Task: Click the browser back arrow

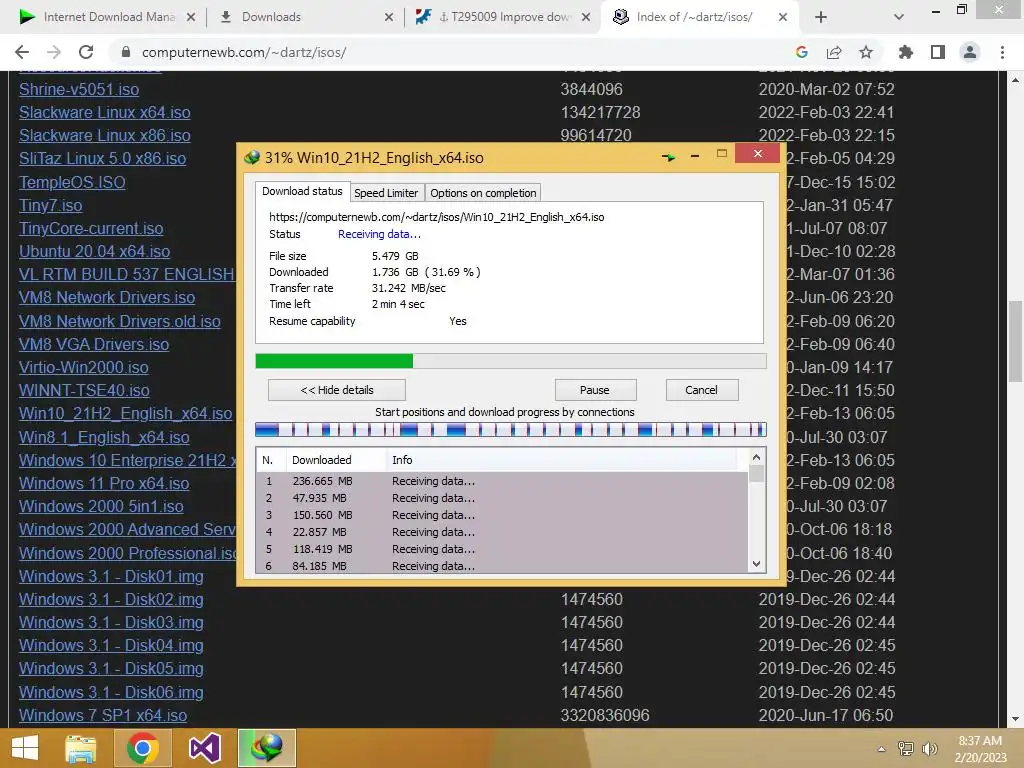Action: point(22,52)
